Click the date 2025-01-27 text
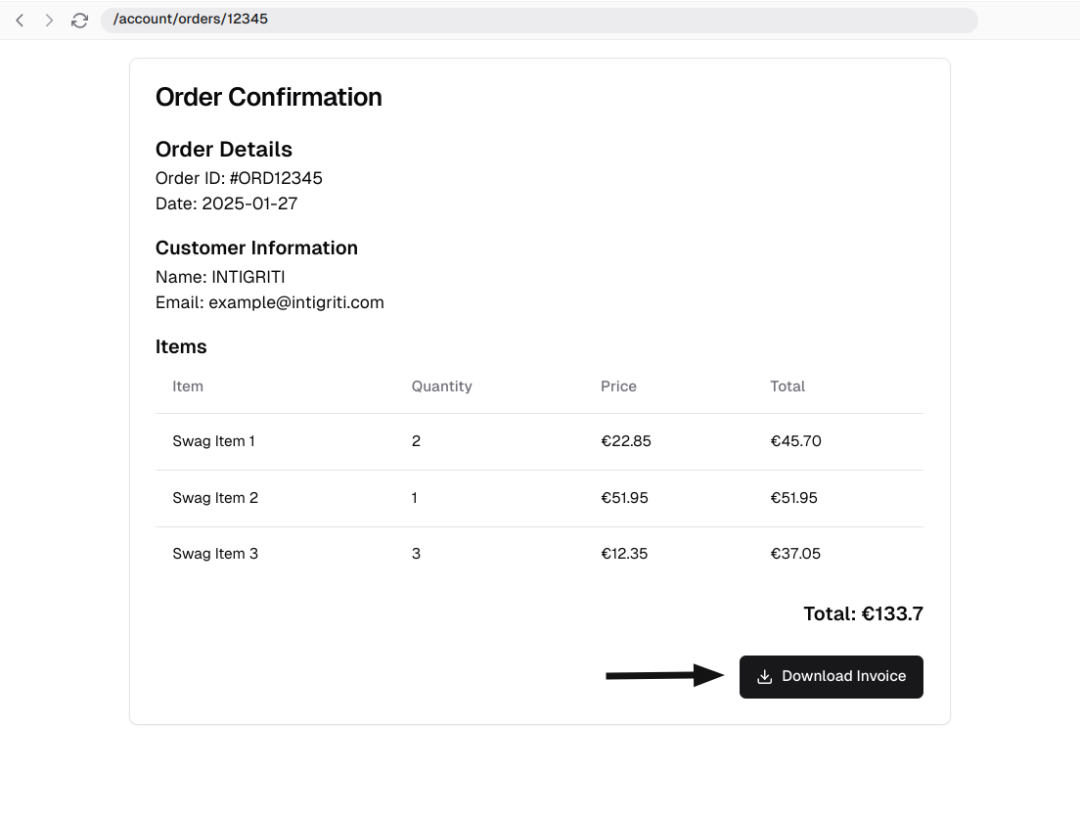This screenshot has height=815, width=1080. [226, 204]
